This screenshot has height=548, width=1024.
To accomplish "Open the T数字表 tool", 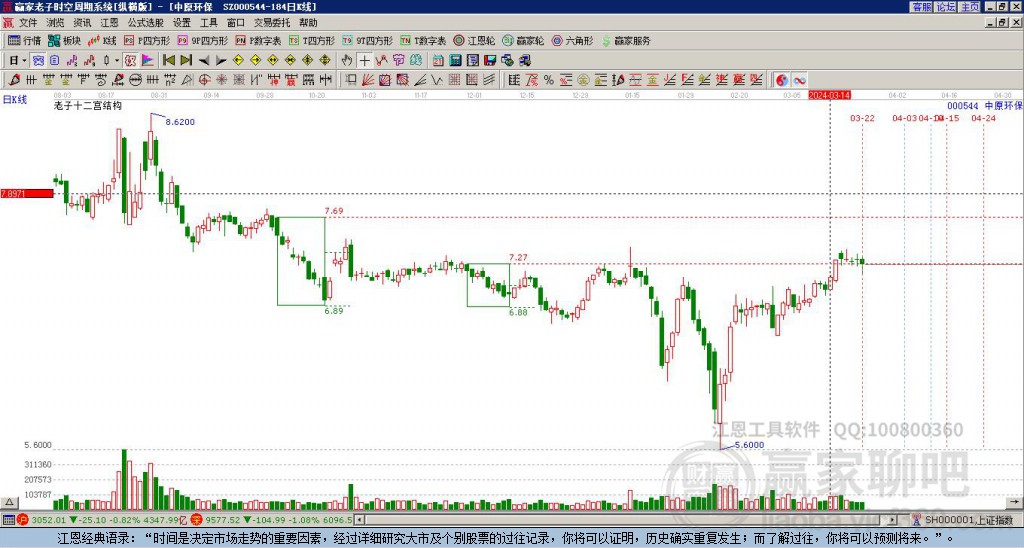I will (423, 40).
